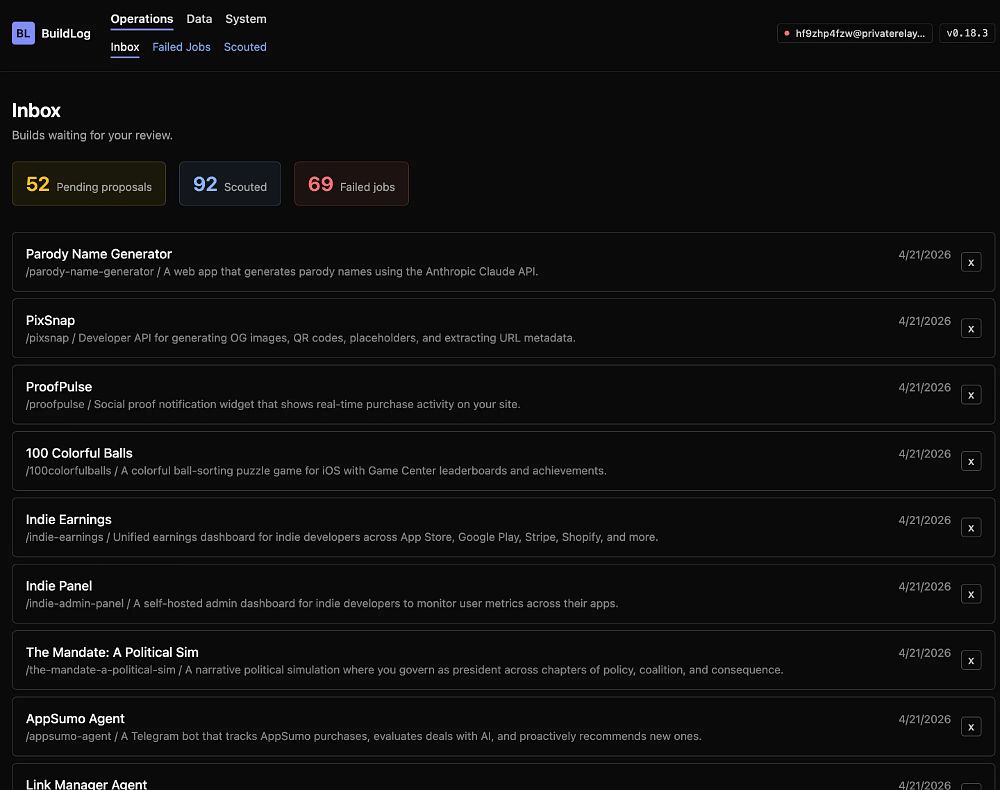The image size is (1000, 790).
Task: Click the /pixsnap description line
Action: click(300, 338)
